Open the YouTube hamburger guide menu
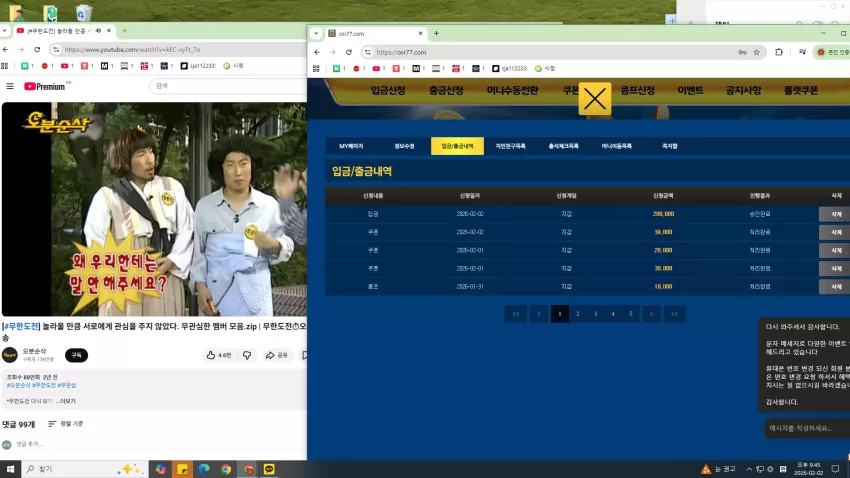 [x=10, y=86]
